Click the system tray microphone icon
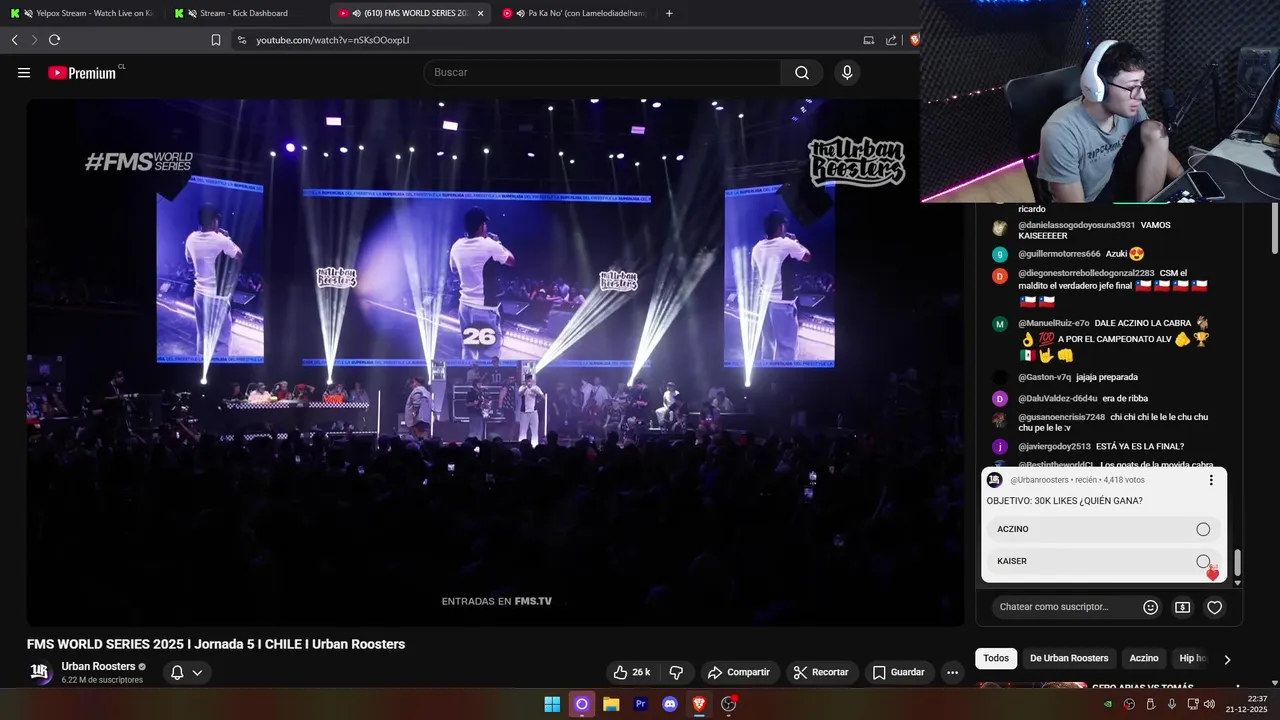The height and width of the screenshot is (720, 1280). 1171,704
